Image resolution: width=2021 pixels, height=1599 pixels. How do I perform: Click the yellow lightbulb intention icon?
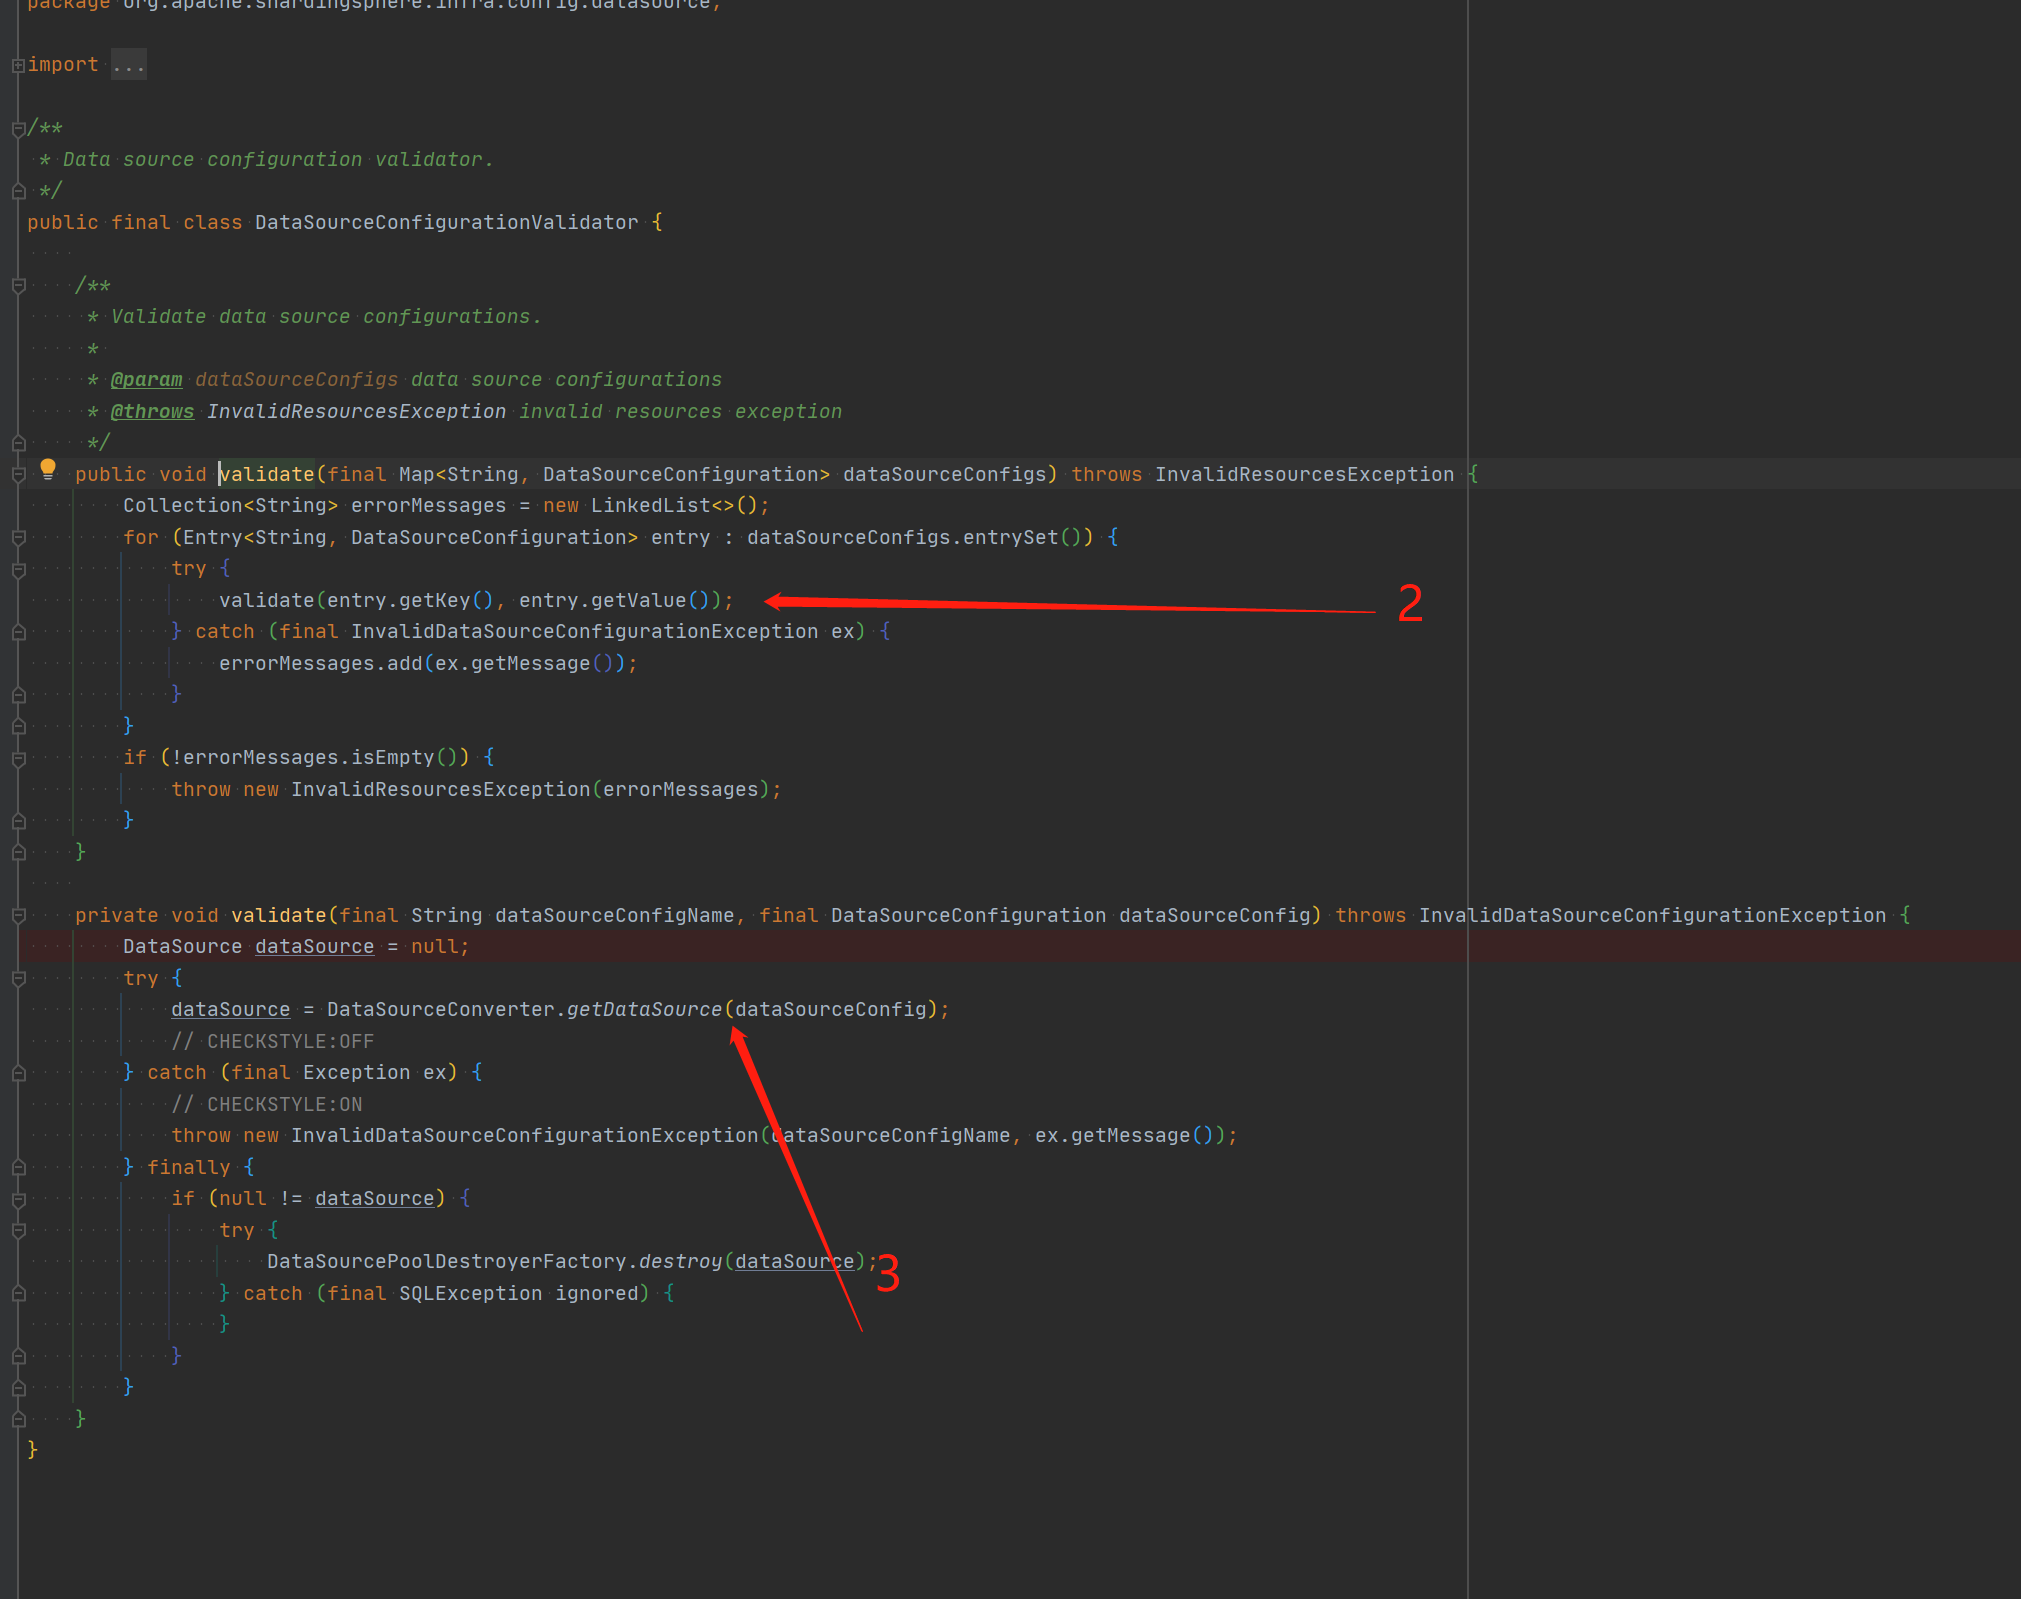(x=48, y=468)
